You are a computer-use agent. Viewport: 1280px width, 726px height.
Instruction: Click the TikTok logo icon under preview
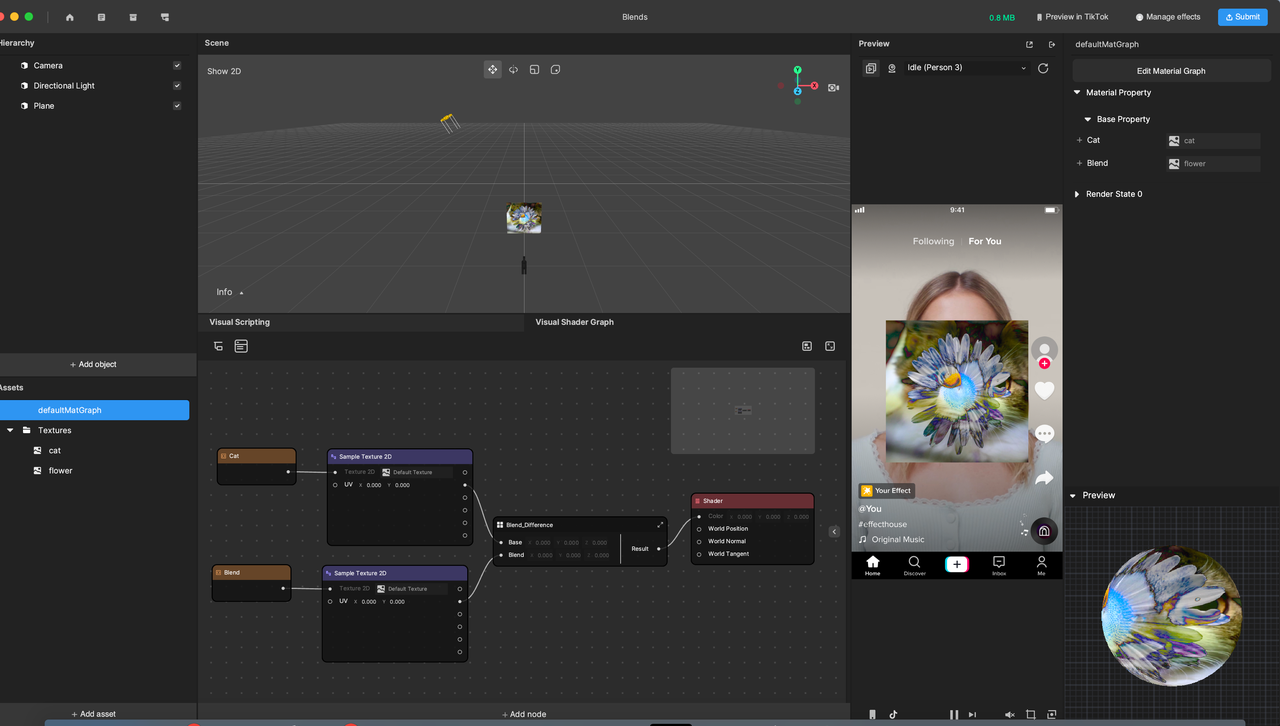tap(893, 714)
